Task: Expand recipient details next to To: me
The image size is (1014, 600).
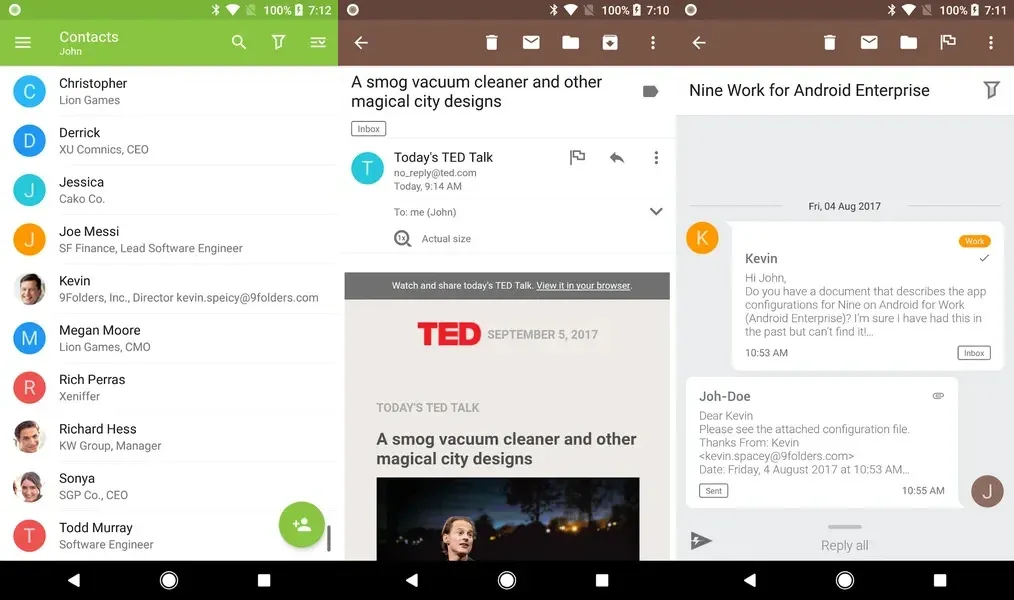Action: [656, 211]
